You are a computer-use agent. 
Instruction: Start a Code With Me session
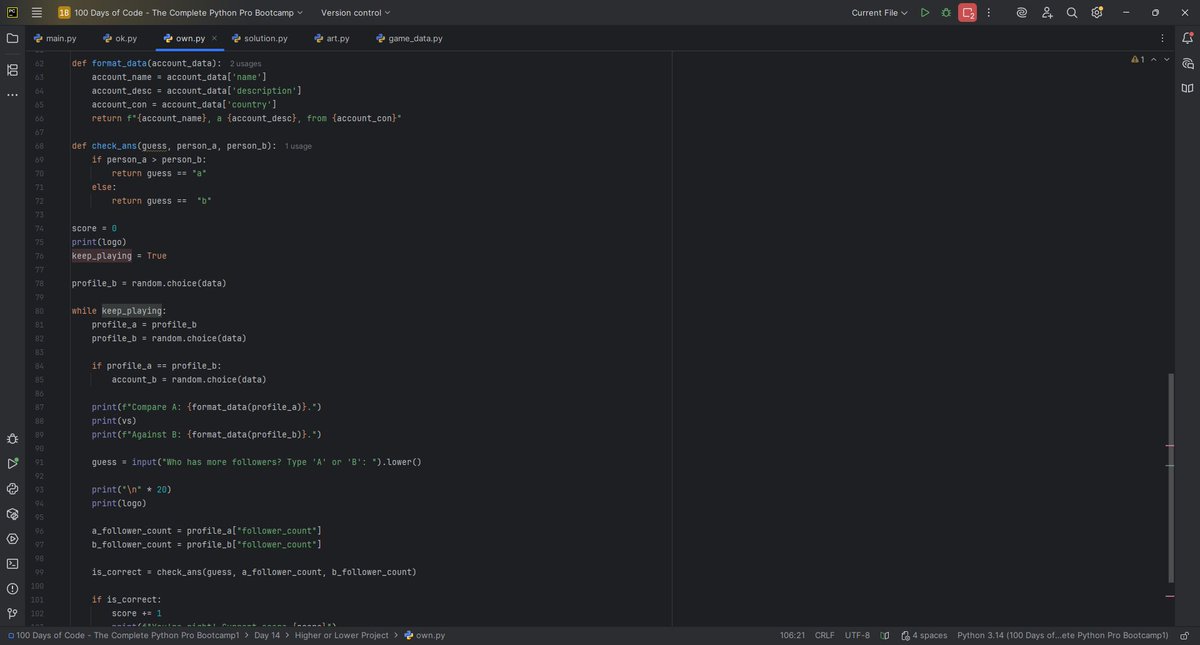[1047, 12]
